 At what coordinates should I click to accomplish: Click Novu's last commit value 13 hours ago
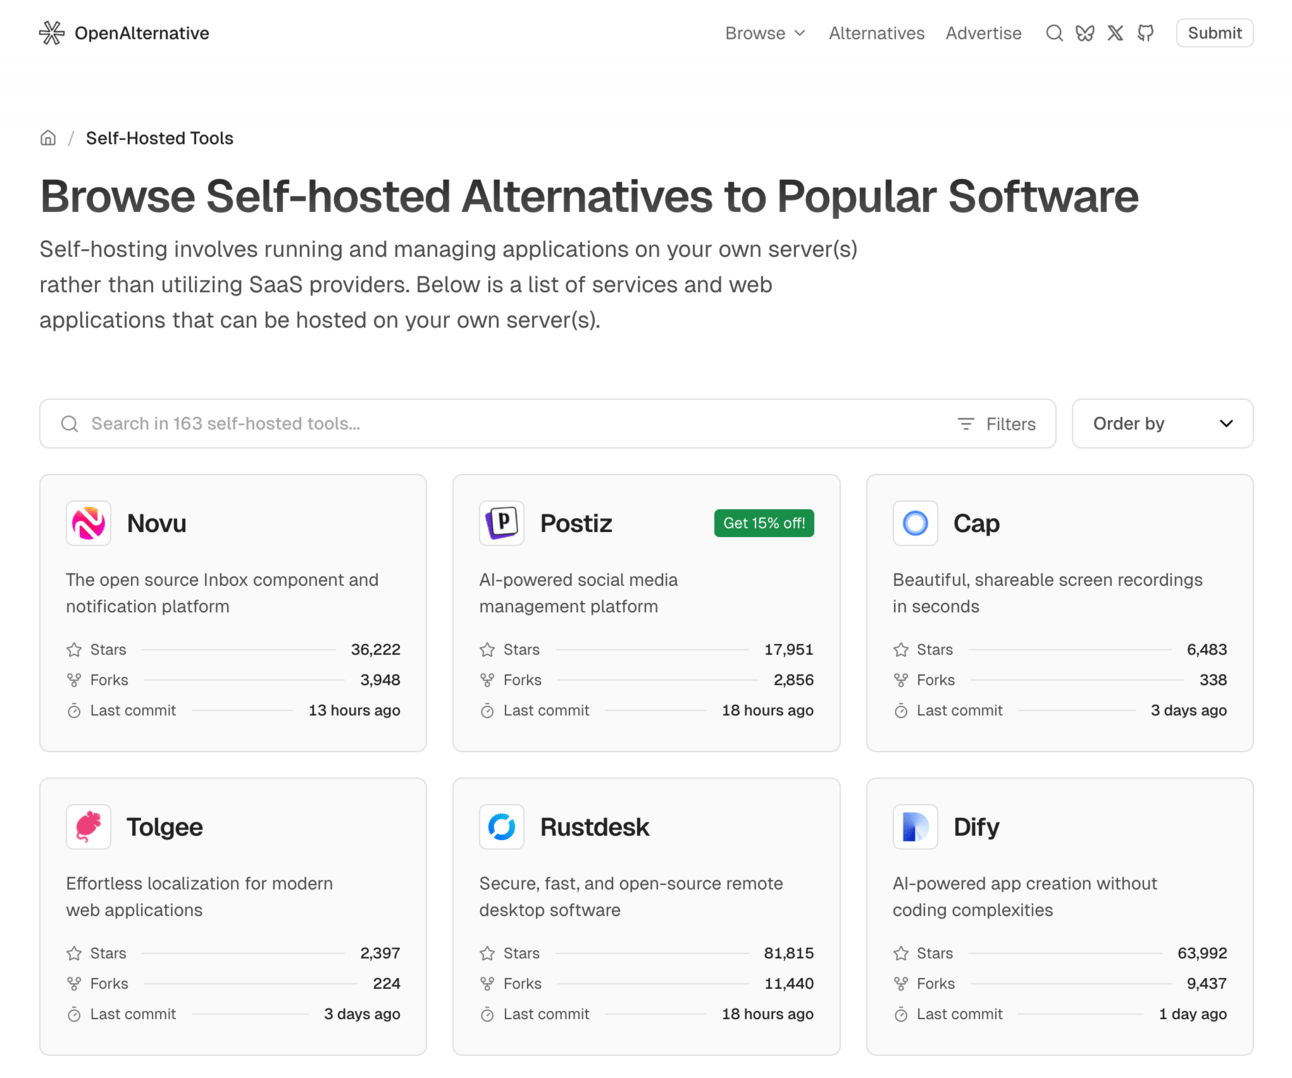(x=355, y=711)
